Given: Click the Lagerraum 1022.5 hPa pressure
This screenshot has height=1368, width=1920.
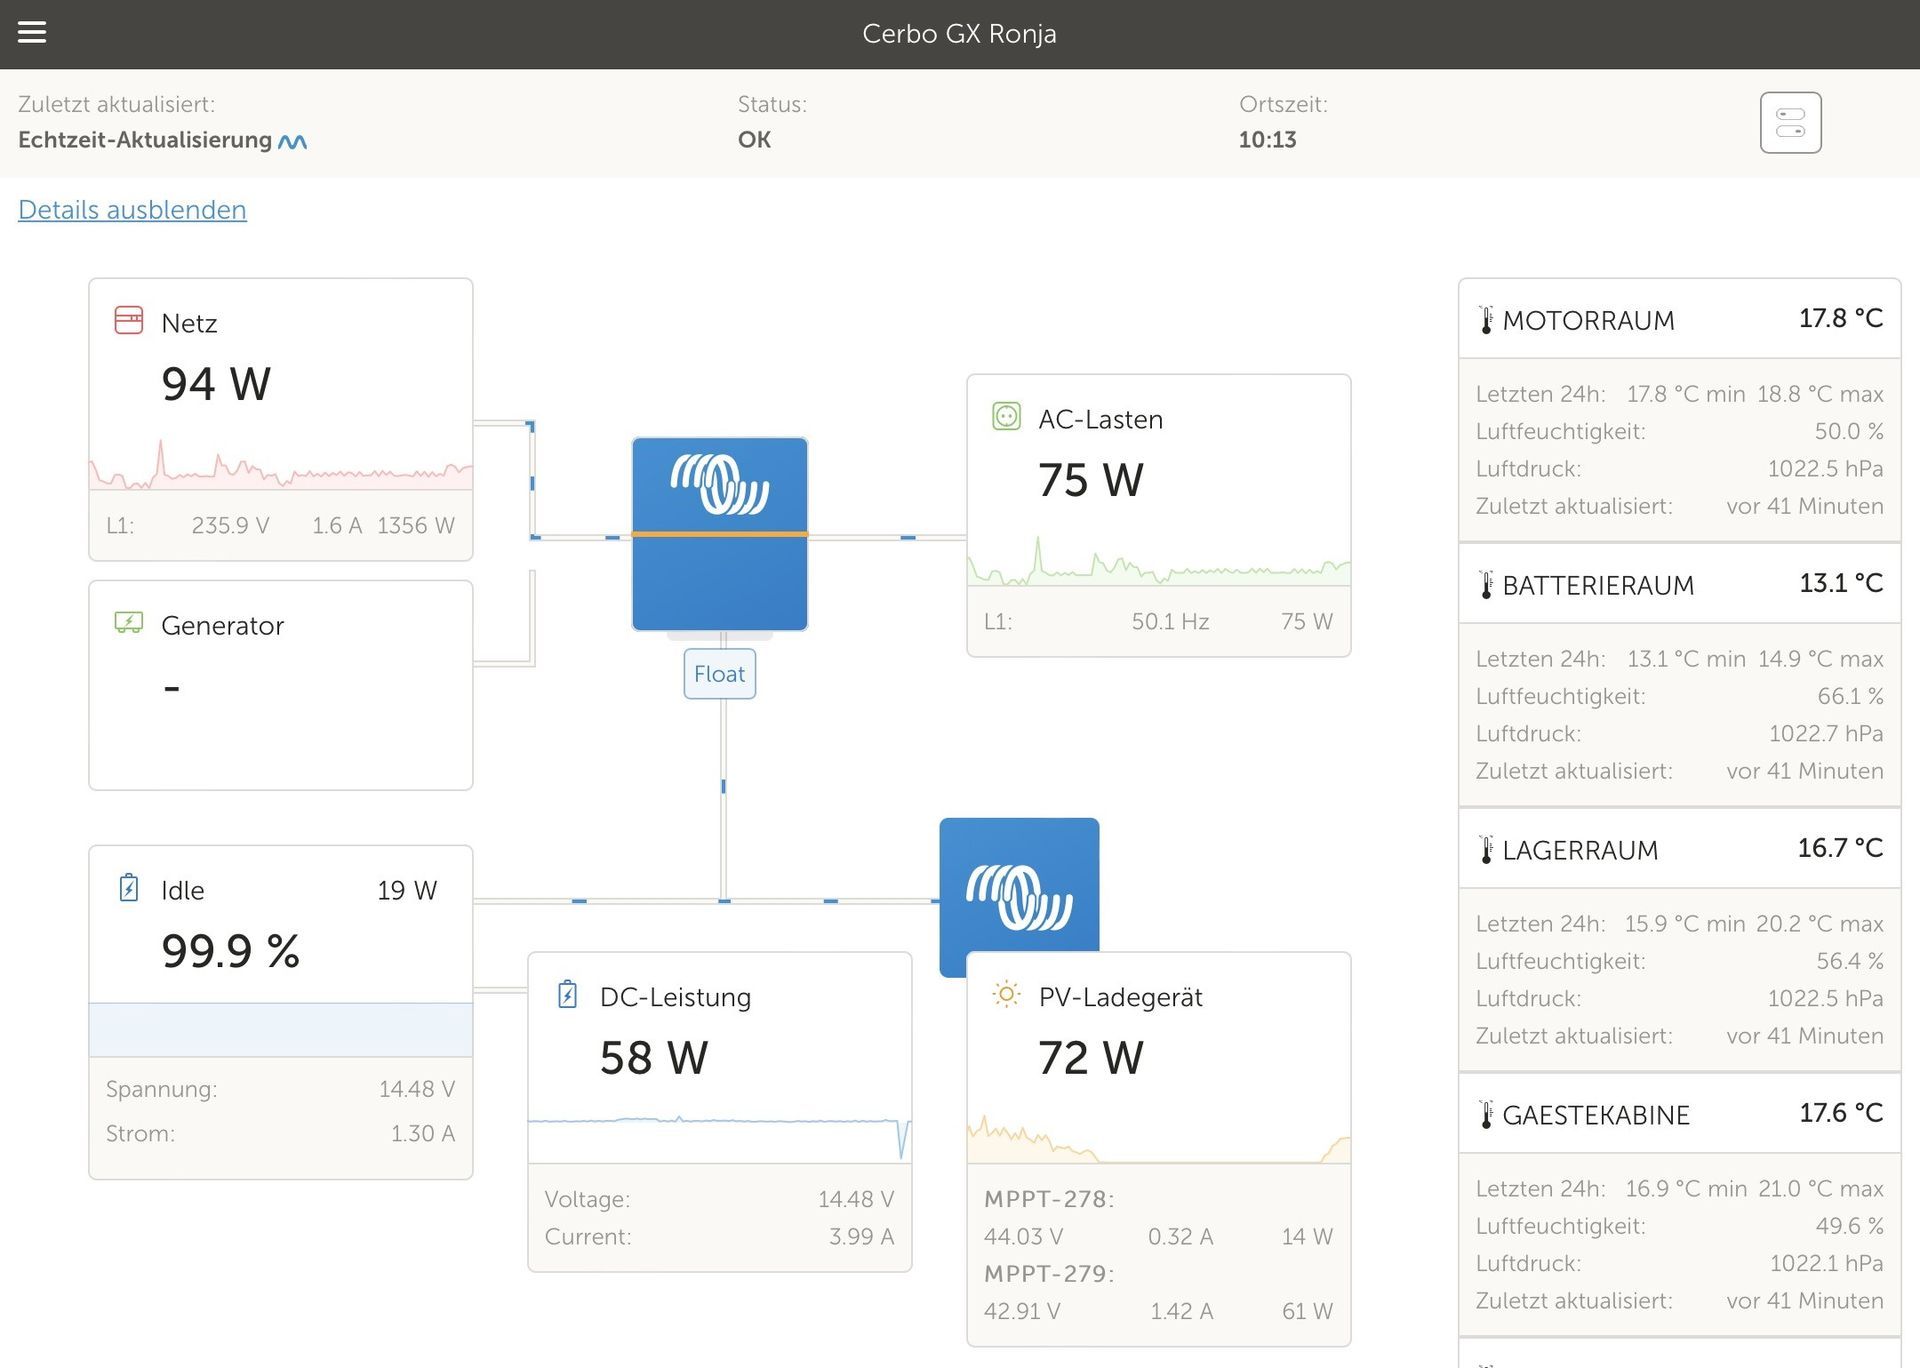Looking at the screenshot, I should (x=1825, y=999).
